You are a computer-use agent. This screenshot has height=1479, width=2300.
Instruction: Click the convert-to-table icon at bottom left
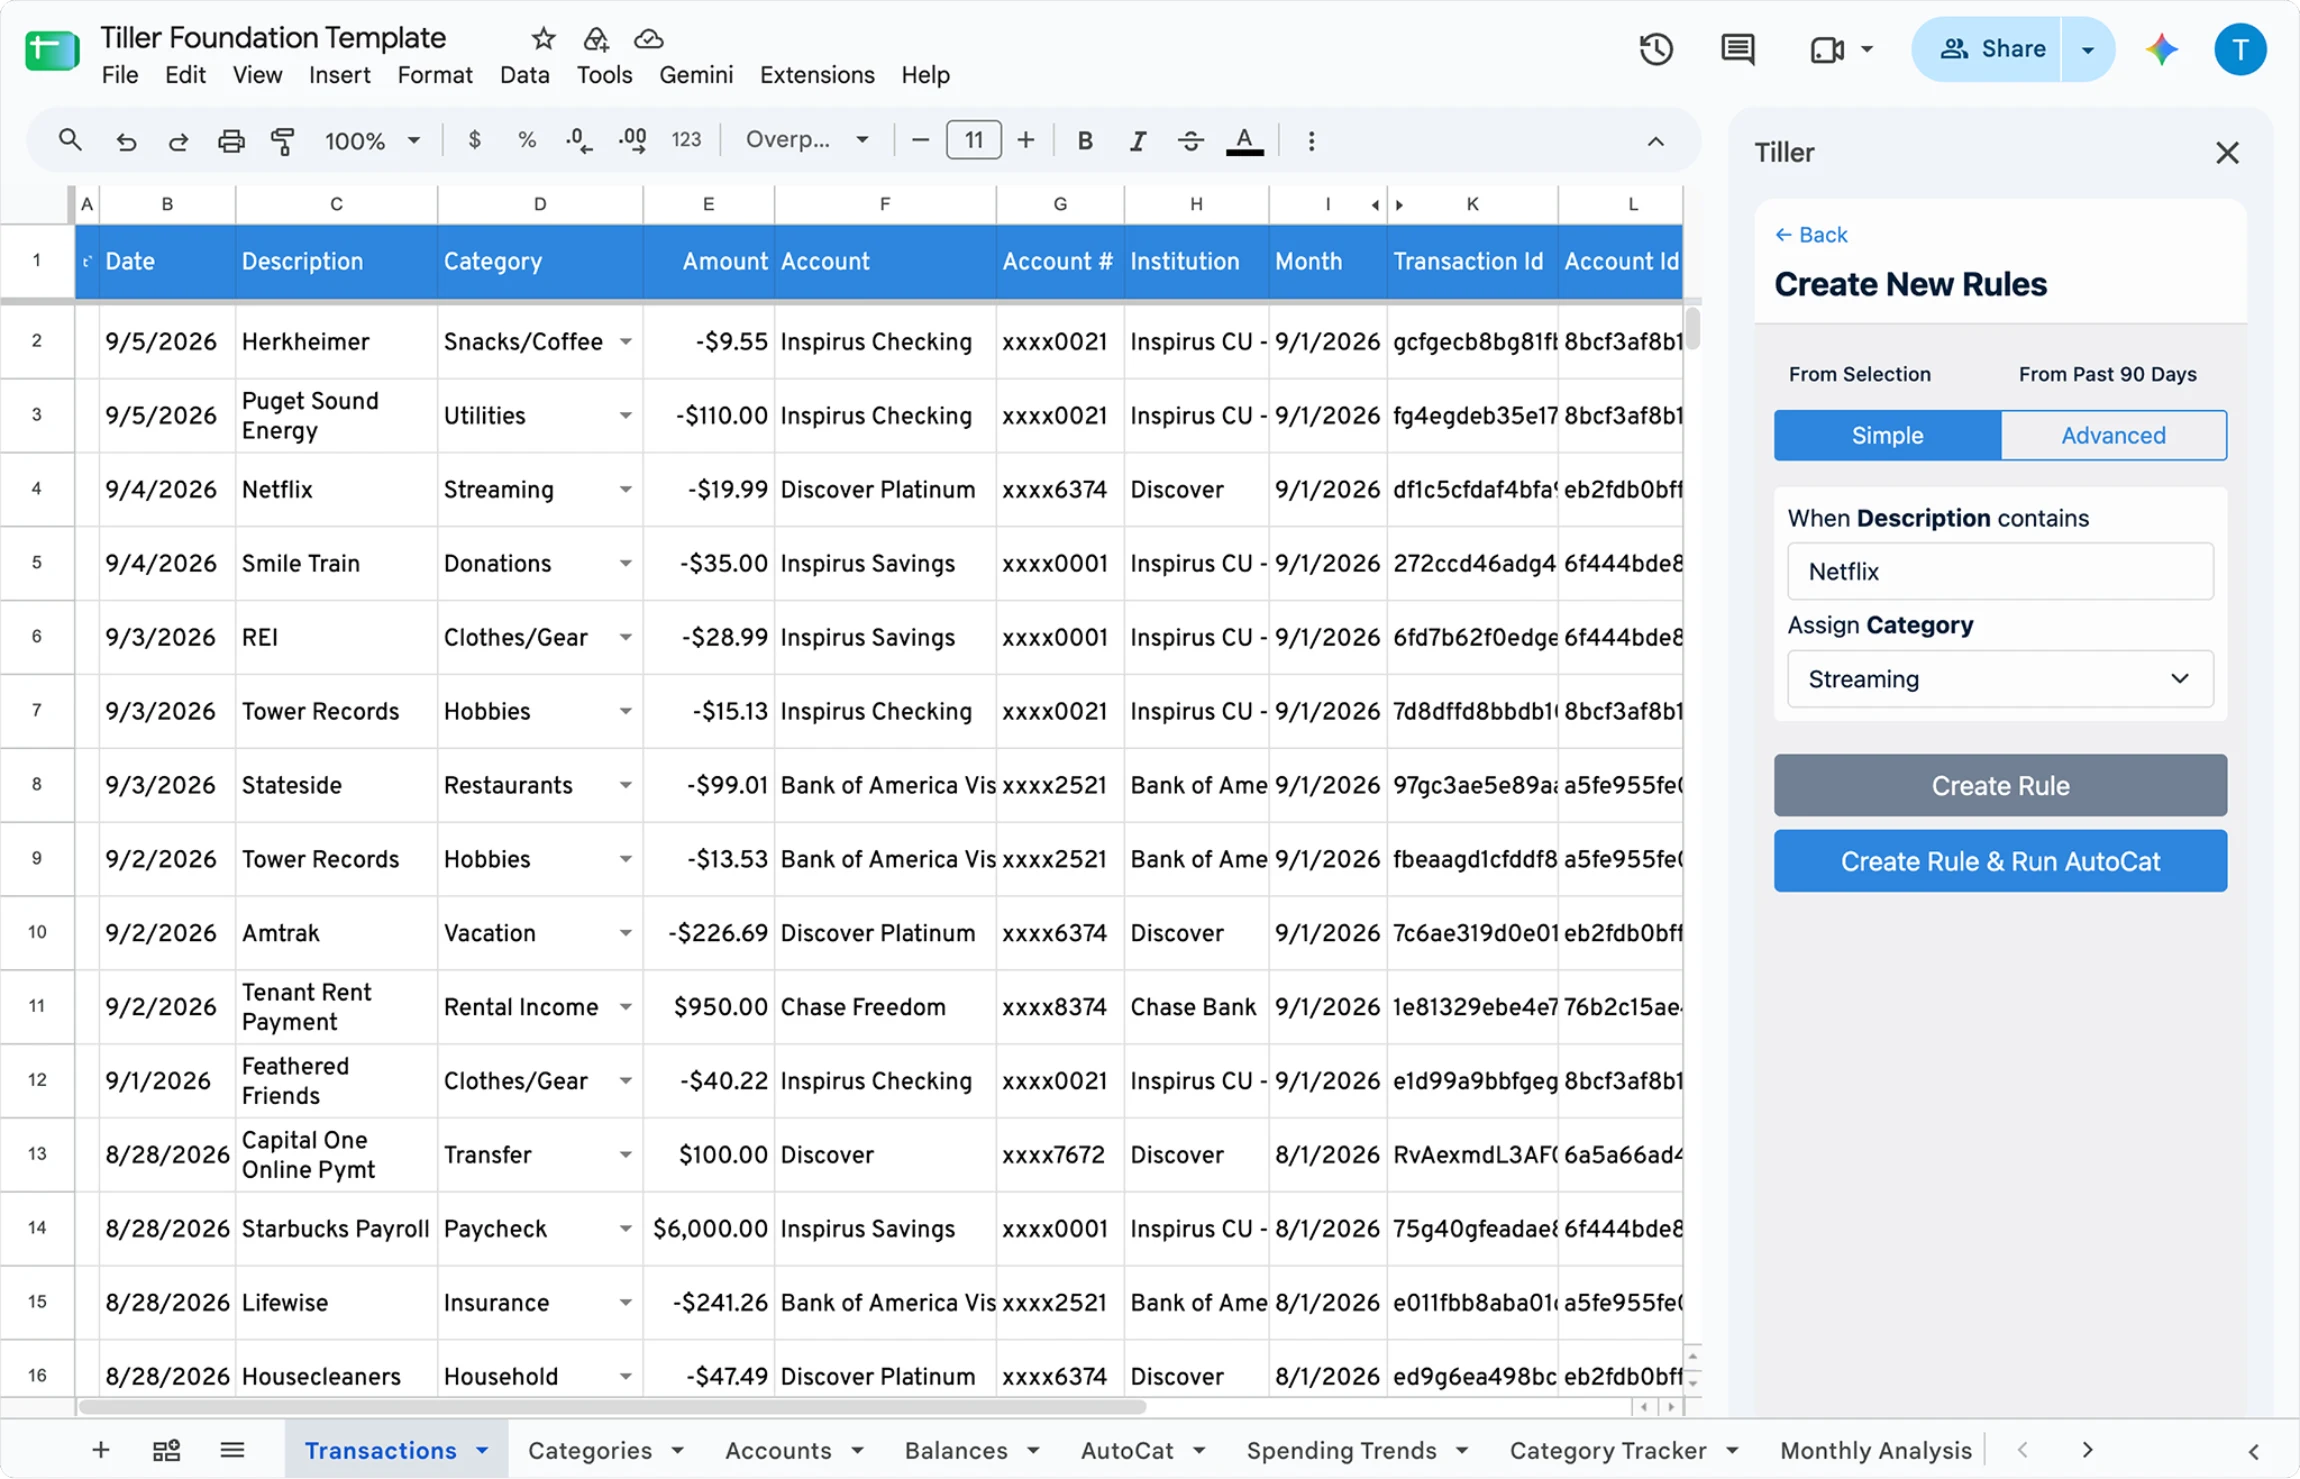click(166, 1450)
